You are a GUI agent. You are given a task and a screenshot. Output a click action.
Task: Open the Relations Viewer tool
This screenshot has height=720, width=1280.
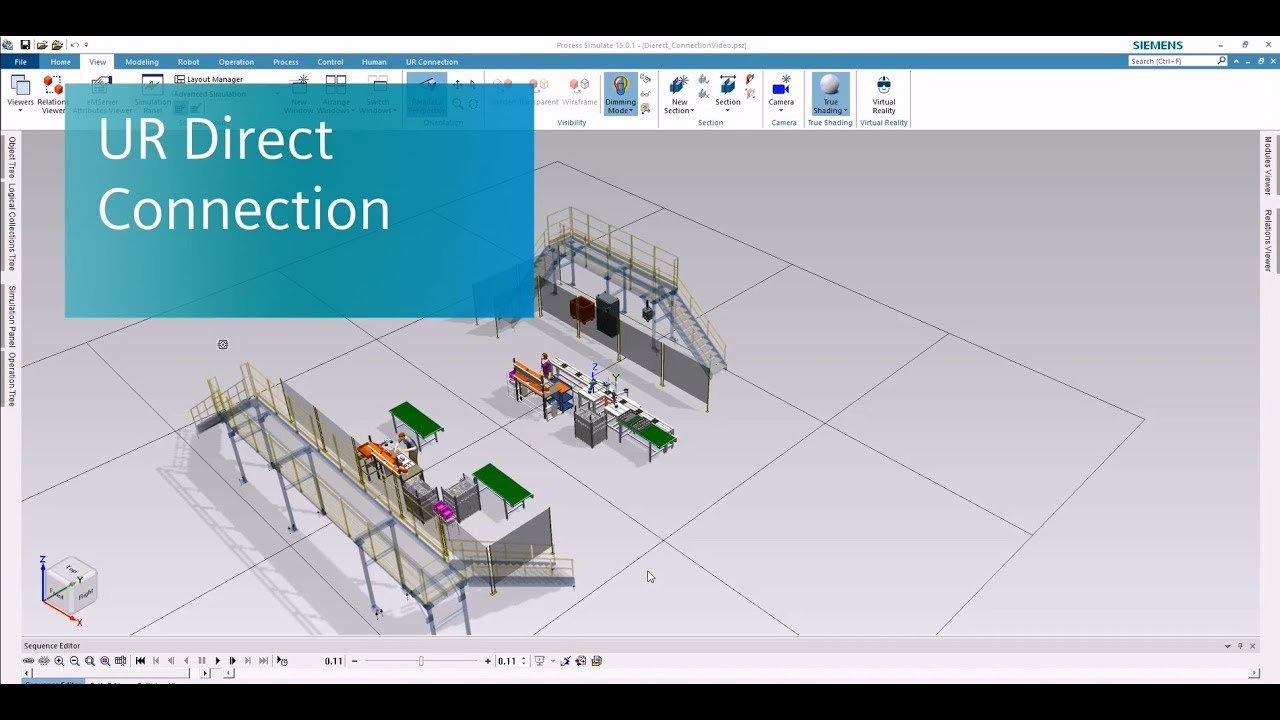[x=52, y=93]
